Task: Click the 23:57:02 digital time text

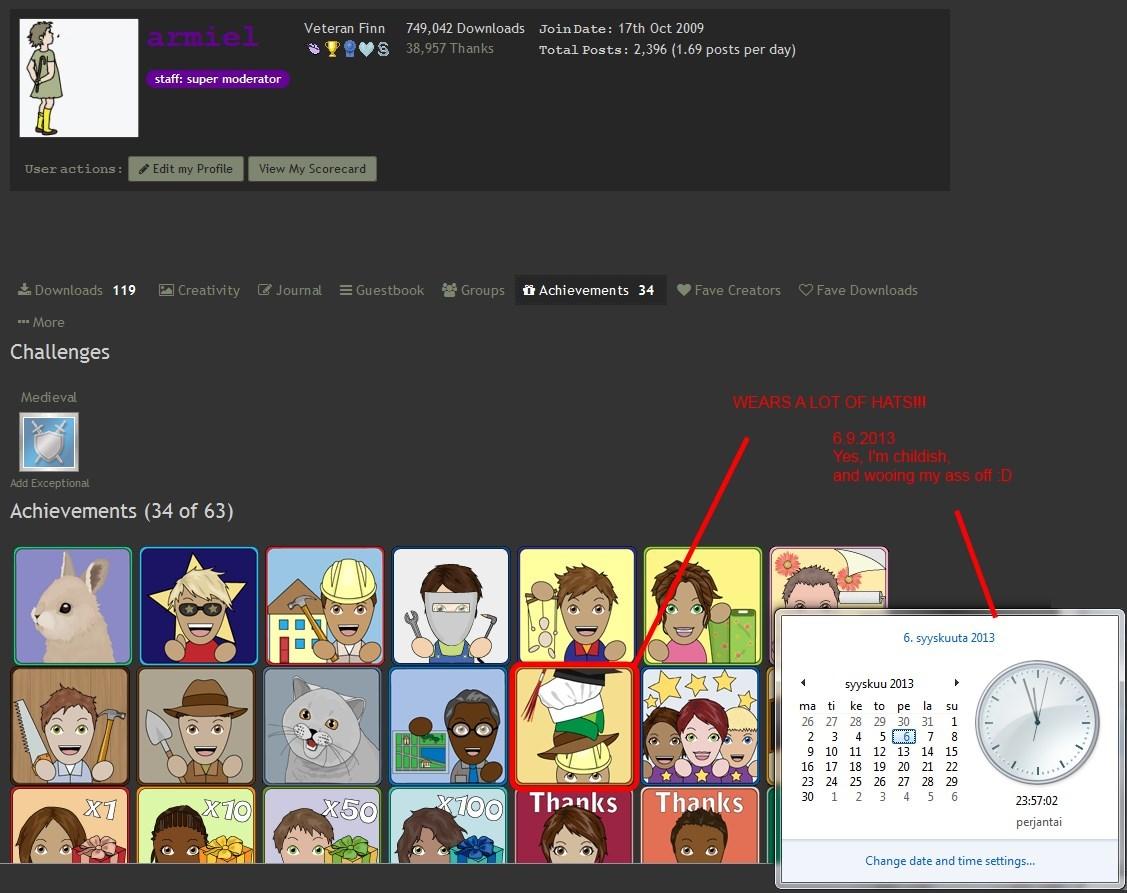Action: (x=1036, y=800)
